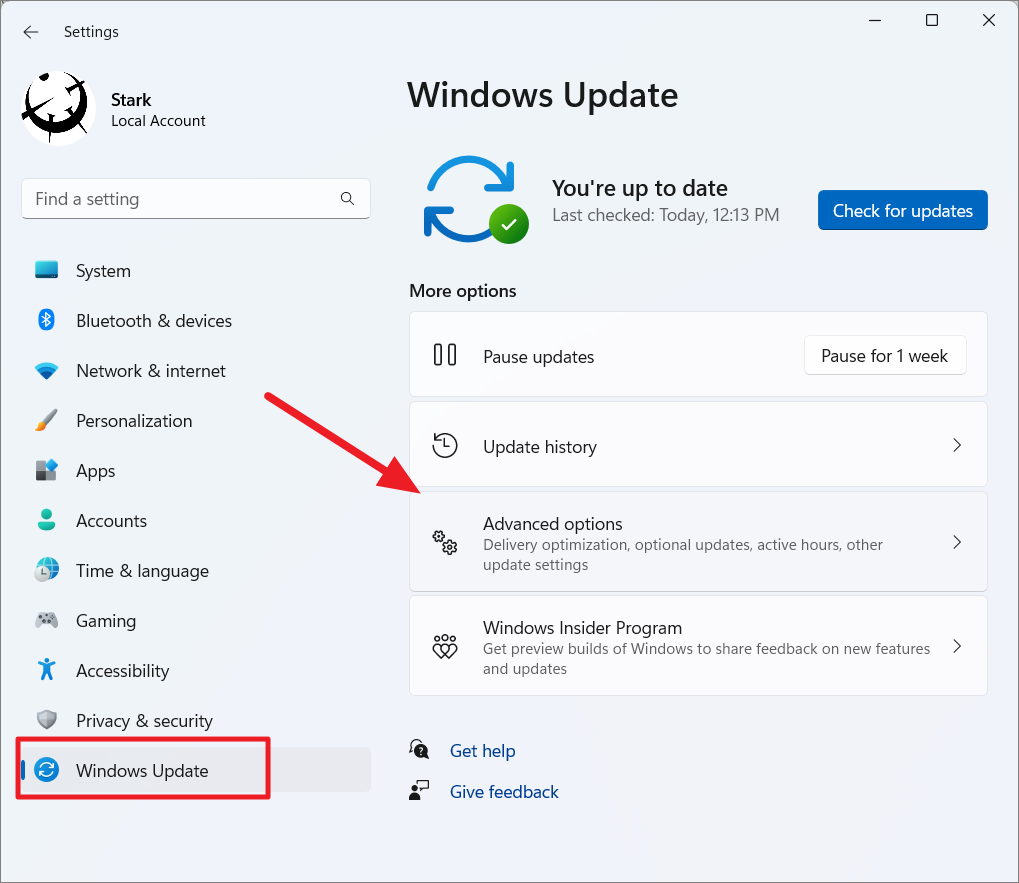Image resolution: width=1019 pixels, height=883 pixels.
Task: Open Accessibility settings
Action: (x=196, y=671)
